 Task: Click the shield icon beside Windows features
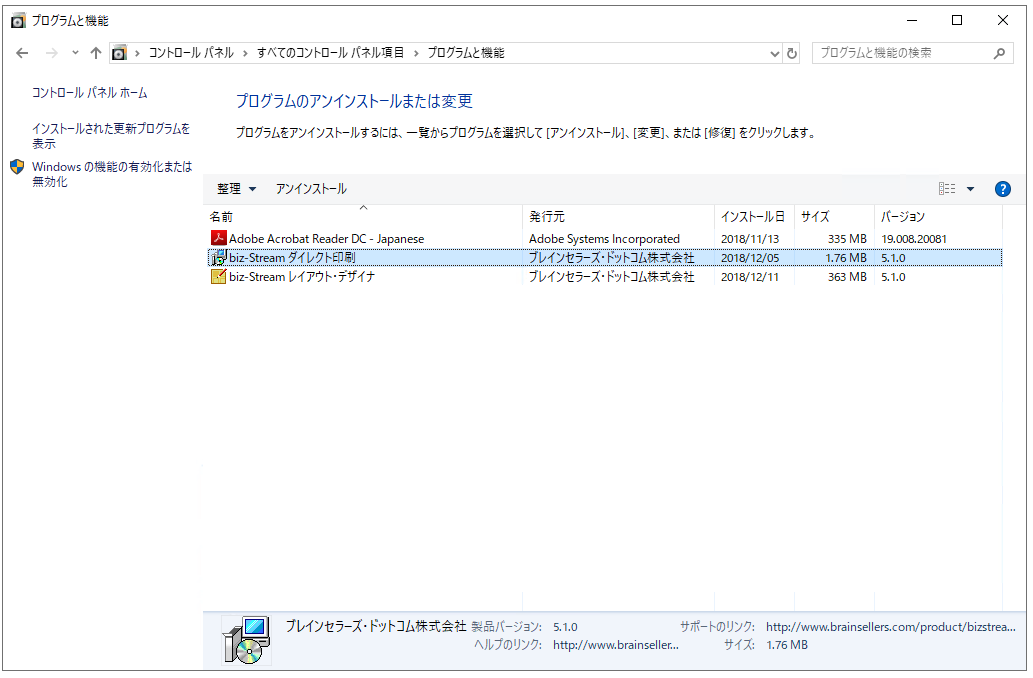[x=18, y=167]
